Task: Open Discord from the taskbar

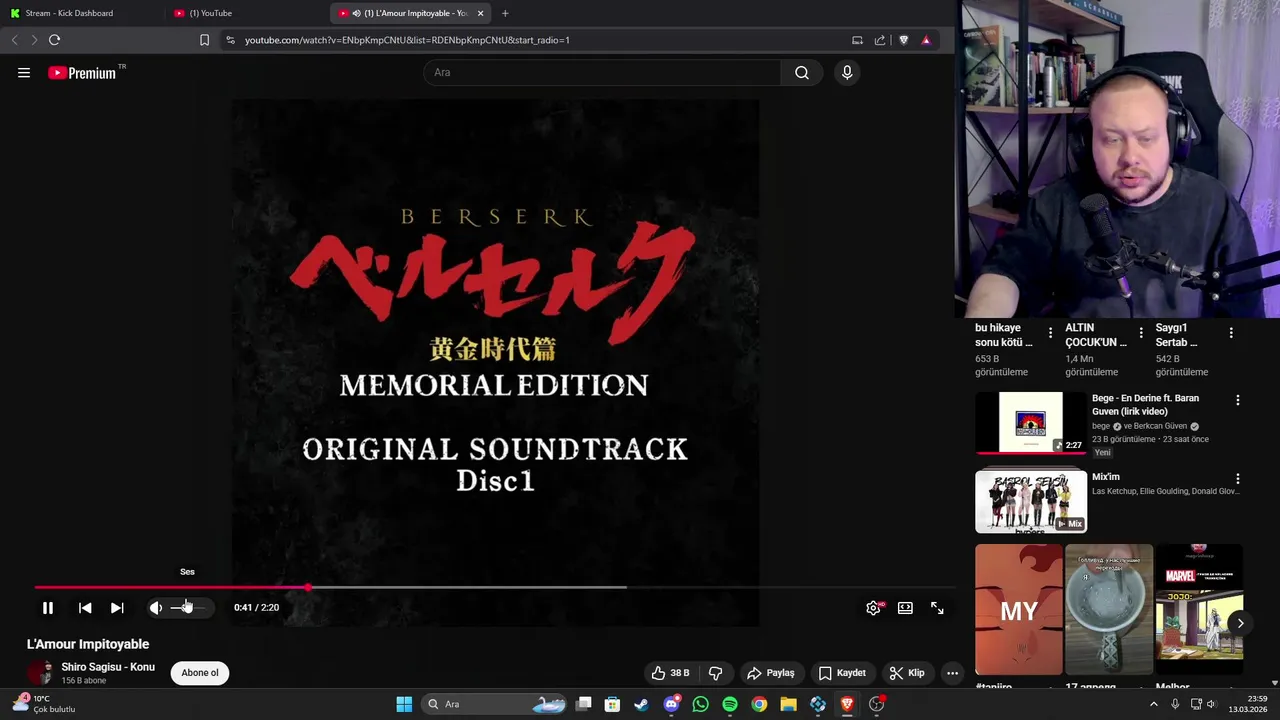Action: [671, 704]
